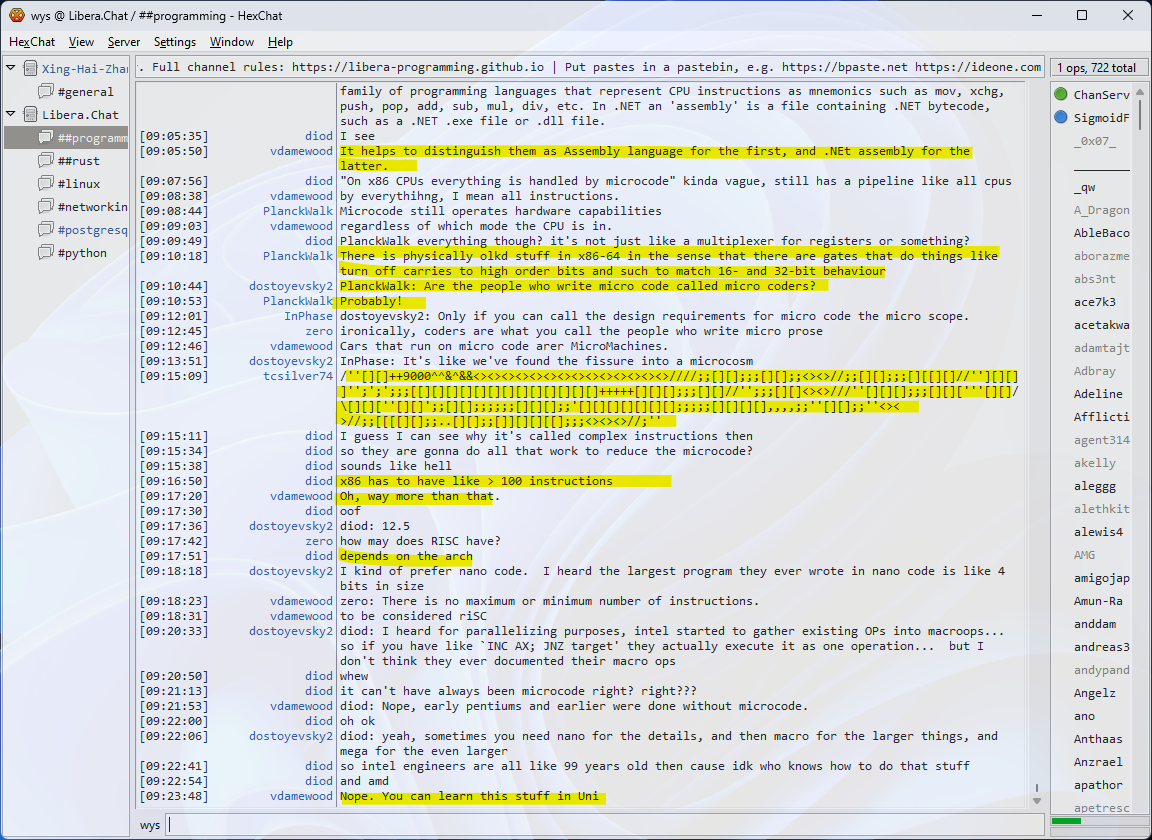Click the #python channel icon
The height and width of the screenshot is (840, 1152).
tap(46, 253)
